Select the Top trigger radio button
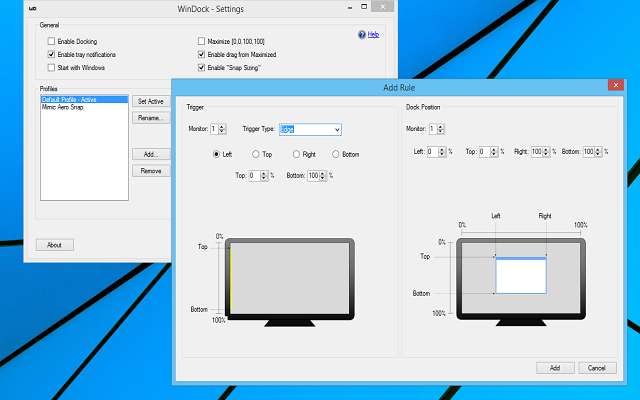This screenshot has width=640, height=400. pos(256,154)
